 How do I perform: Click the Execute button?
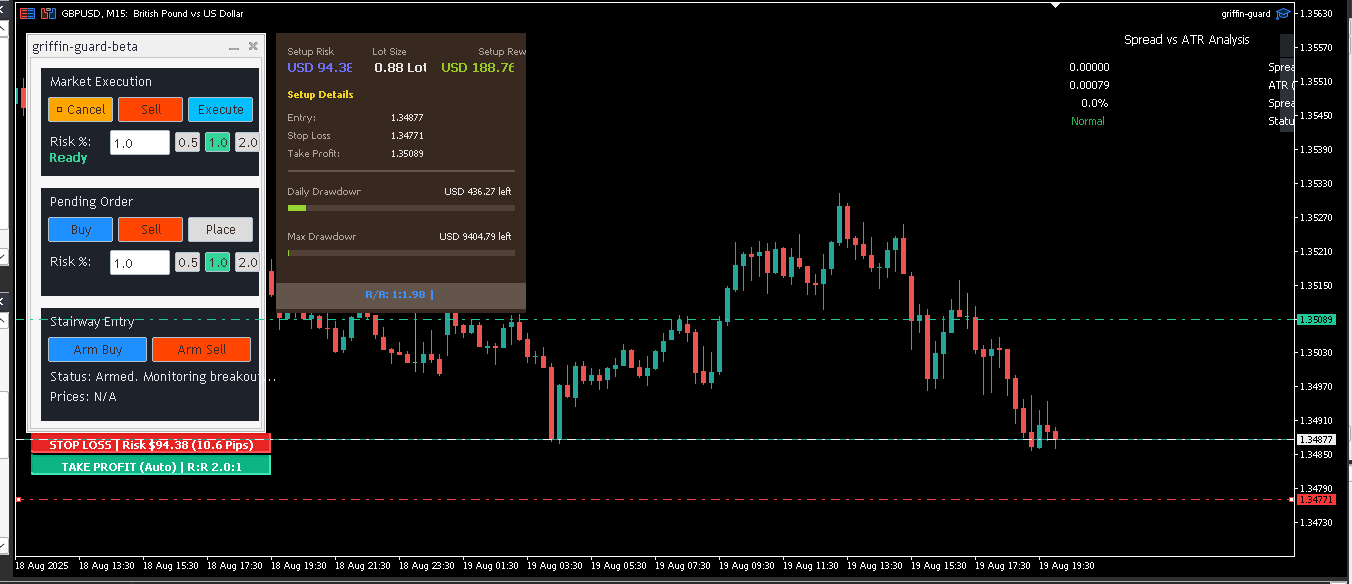click(x=220, y=110)
